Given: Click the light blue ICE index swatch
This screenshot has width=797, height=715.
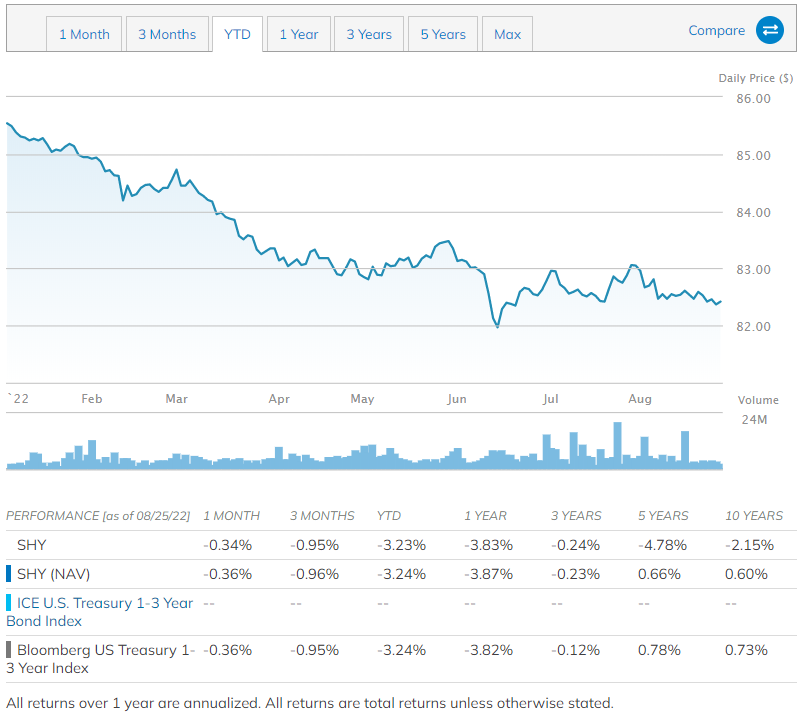Looking at the screenshot, I should pyautogui.click(x=9, y=603).
